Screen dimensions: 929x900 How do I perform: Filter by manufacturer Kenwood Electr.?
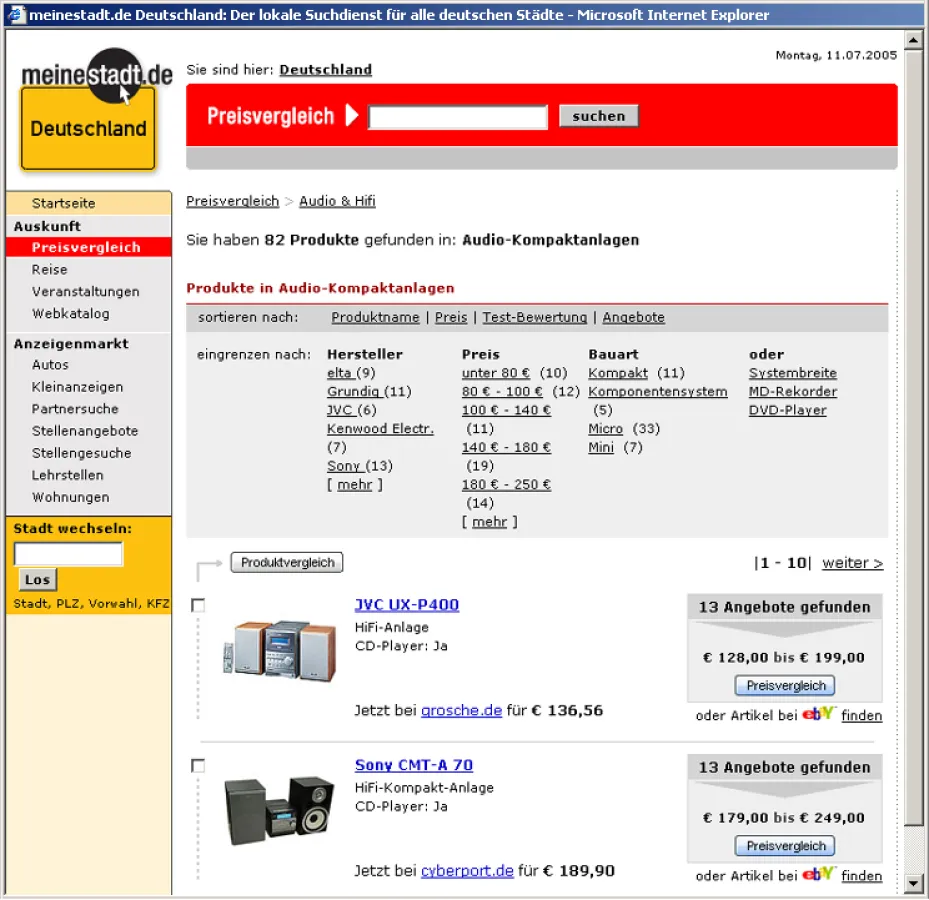[x=380, y=429]
